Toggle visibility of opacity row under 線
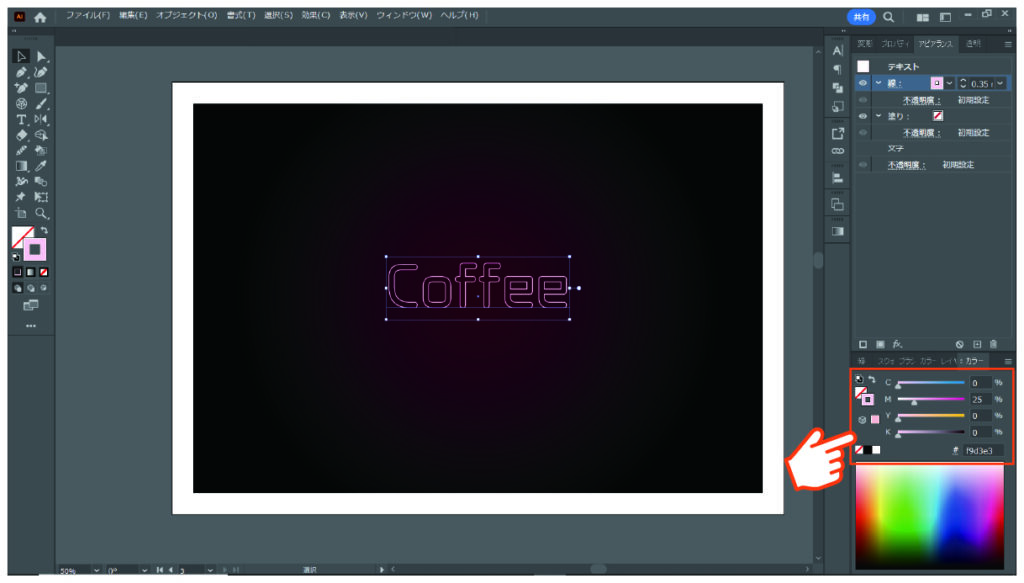Image resolution: width=1024 pixels, height=583 pixels. pos(863,100)
